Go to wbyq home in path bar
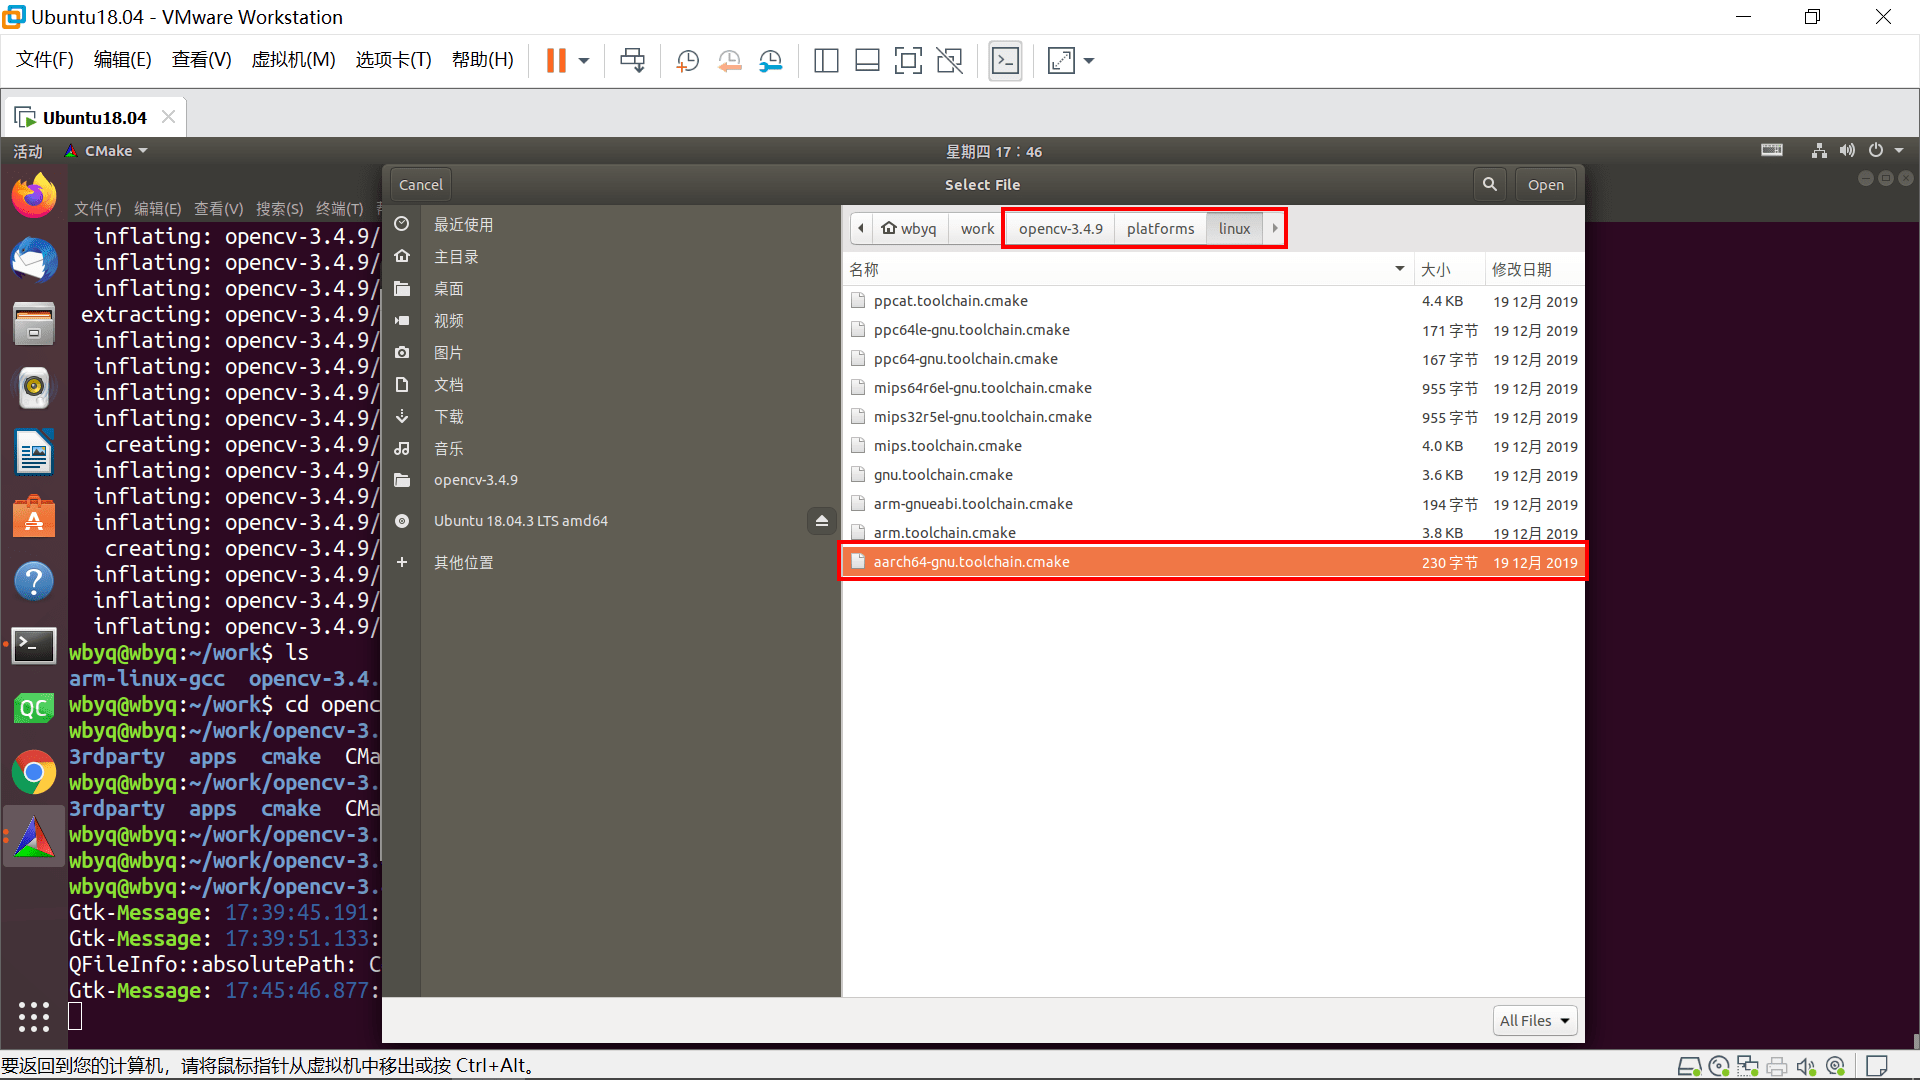This screenshot has width=1920, height=1080. point(909,229)
